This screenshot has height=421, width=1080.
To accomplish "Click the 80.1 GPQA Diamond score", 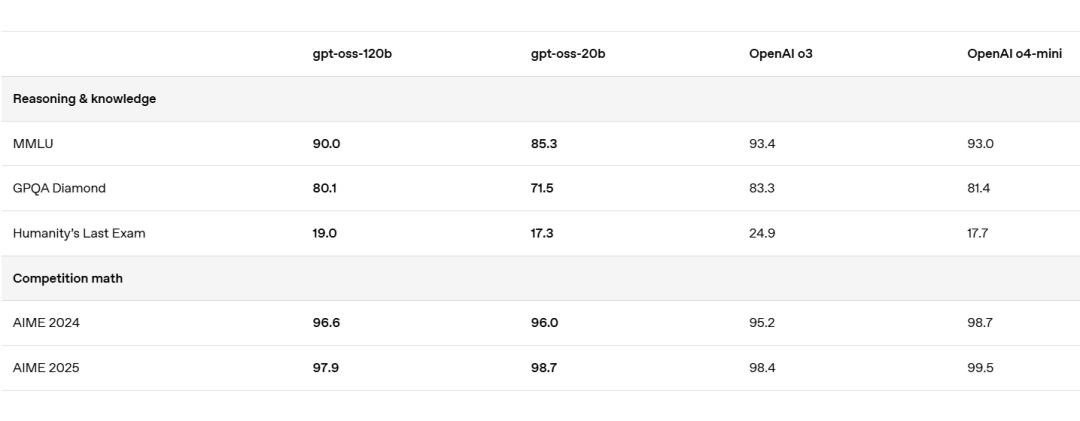I will [x=324, y=188].
